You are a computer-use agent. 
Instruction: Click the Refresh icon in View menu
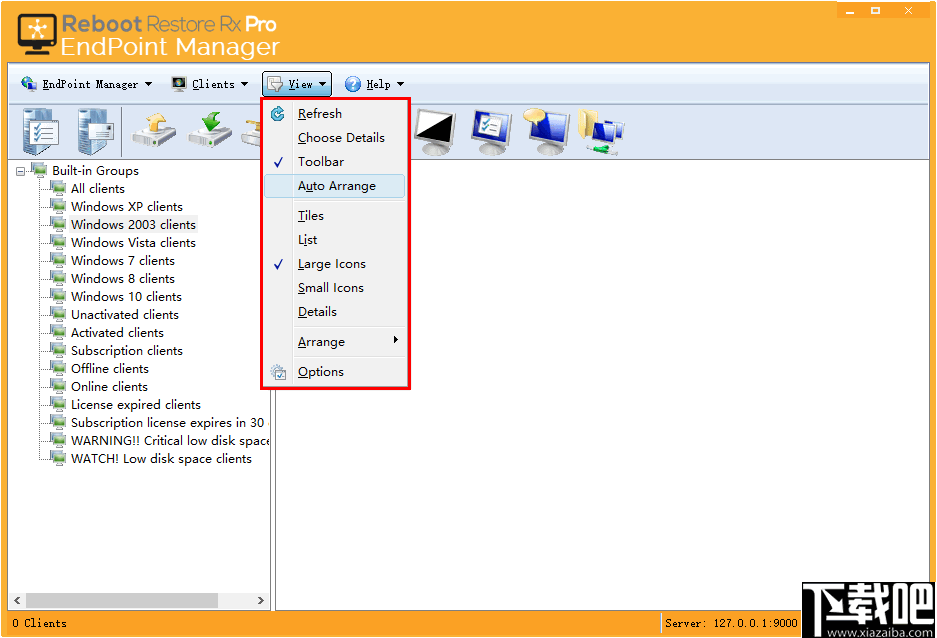pos(278,114)
